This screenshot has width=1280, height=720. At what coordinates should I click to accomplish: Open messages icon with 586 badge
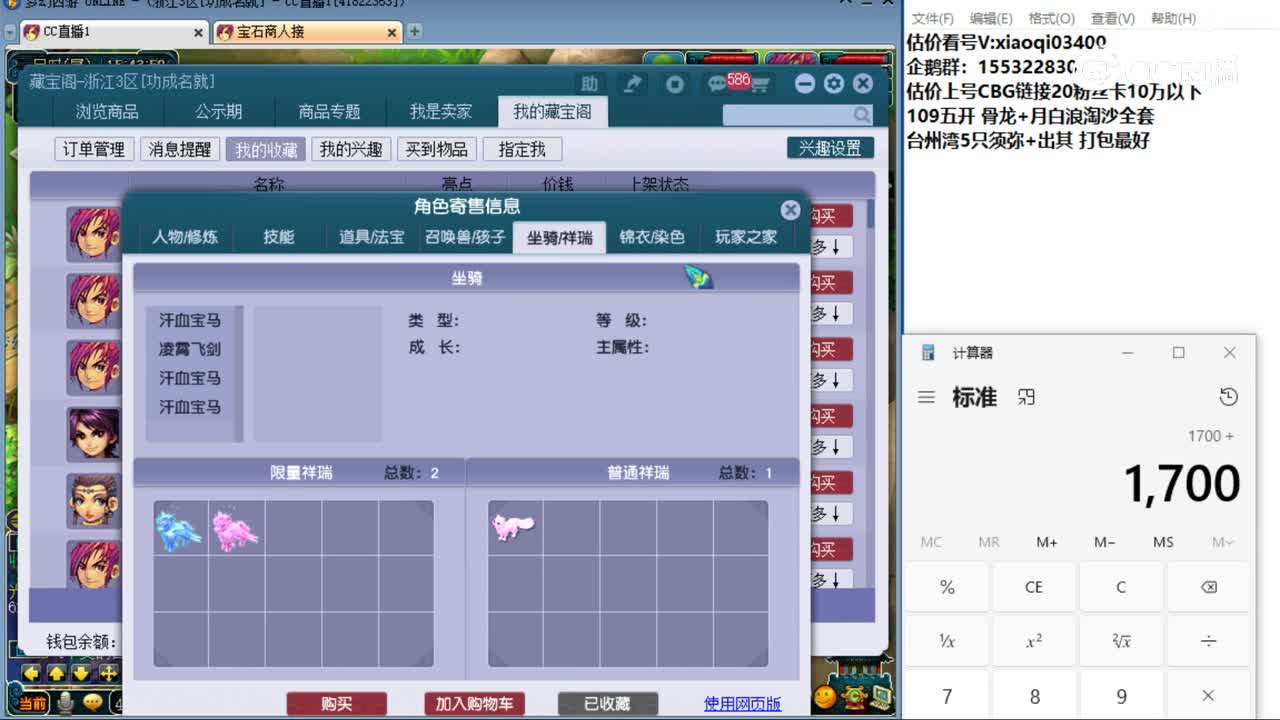718,85
